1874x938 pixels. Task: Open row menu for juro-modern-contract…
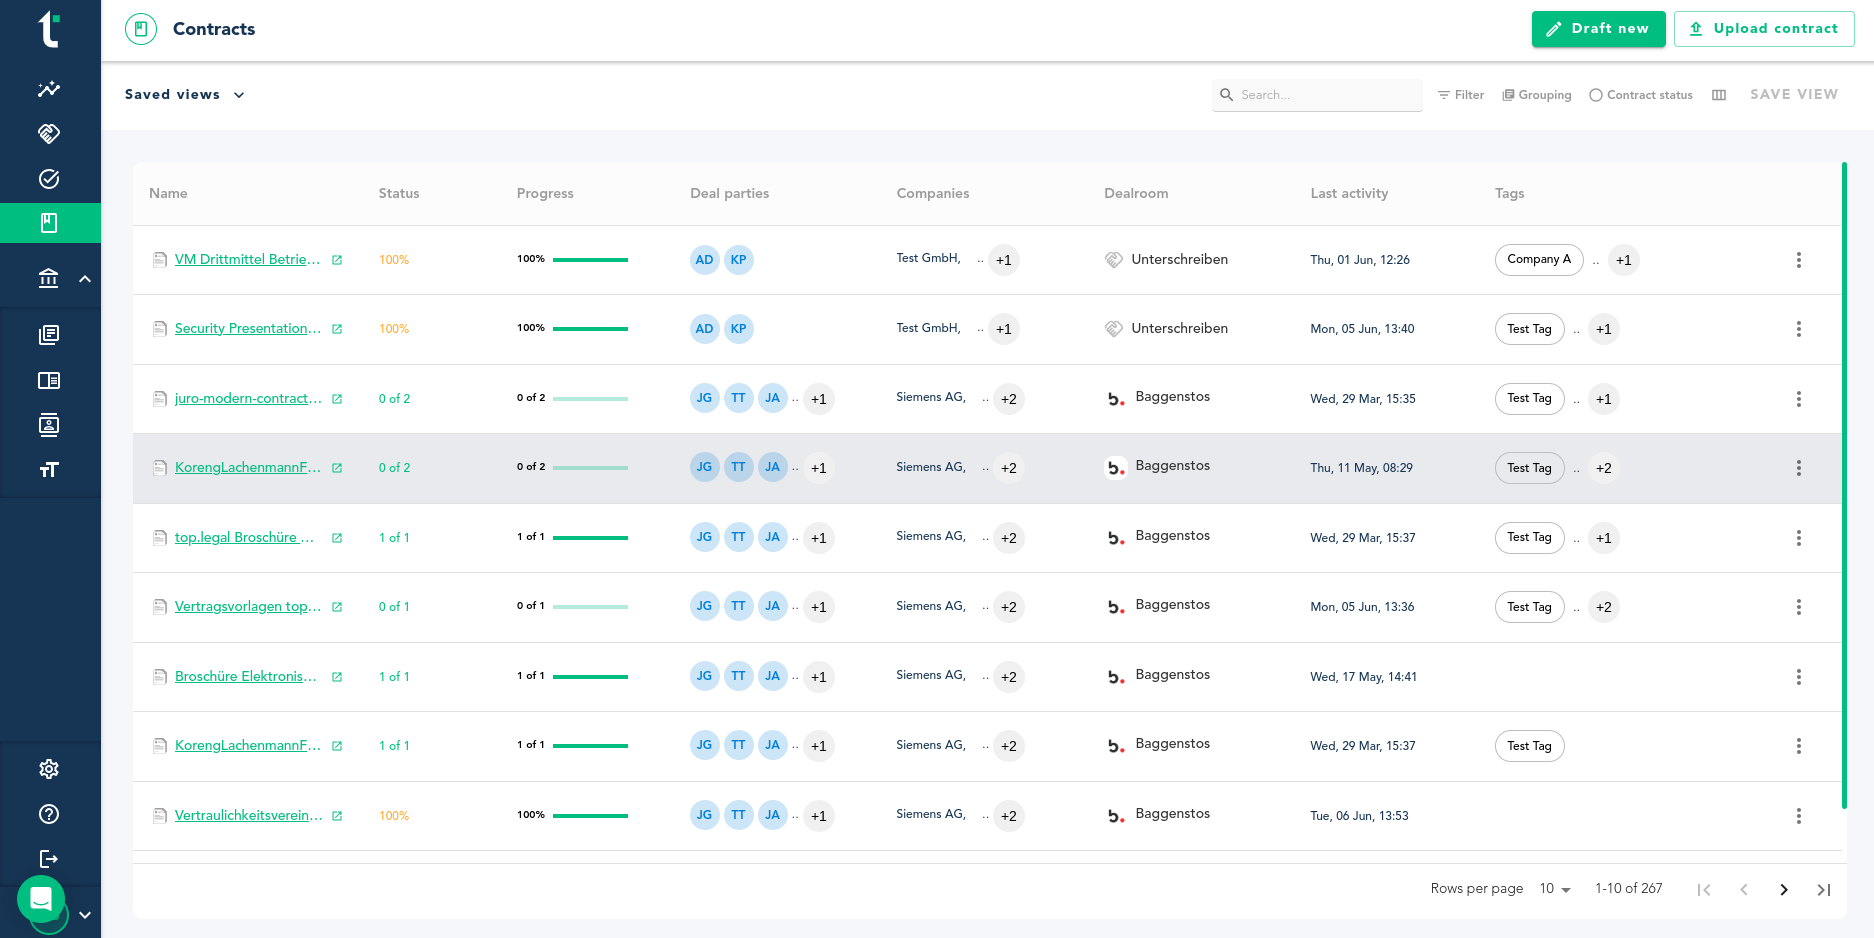(1798, 399)
